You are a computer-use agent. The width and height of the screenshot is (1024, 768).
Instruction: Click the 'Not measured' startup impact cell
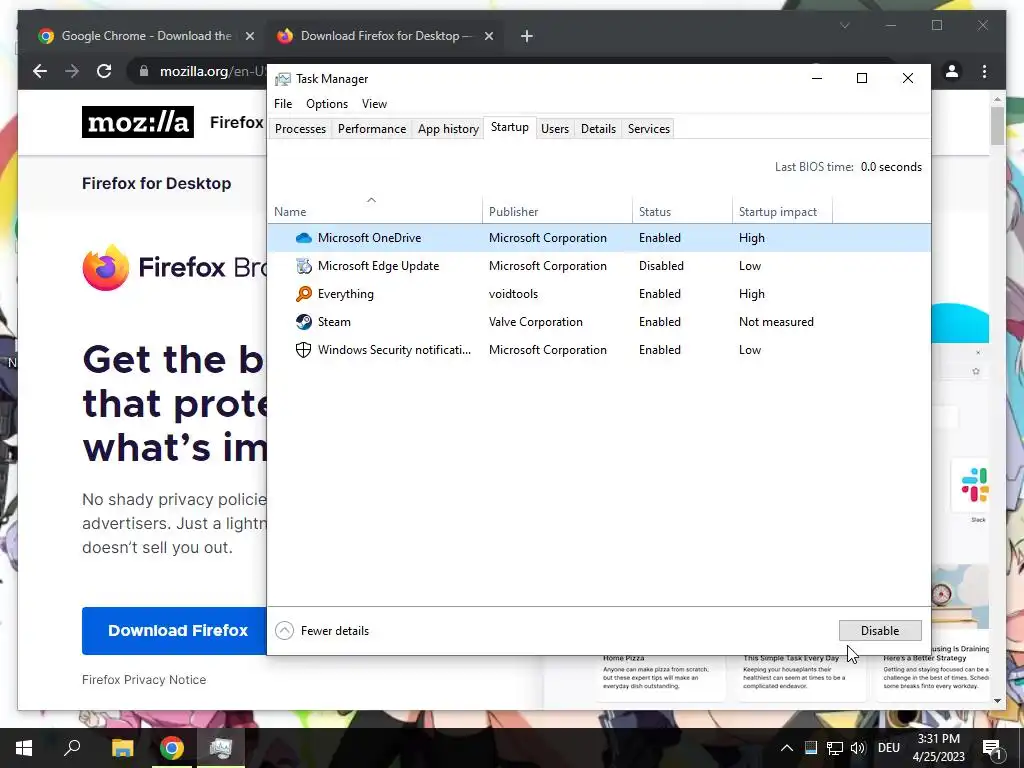click(x=776, y=322)
